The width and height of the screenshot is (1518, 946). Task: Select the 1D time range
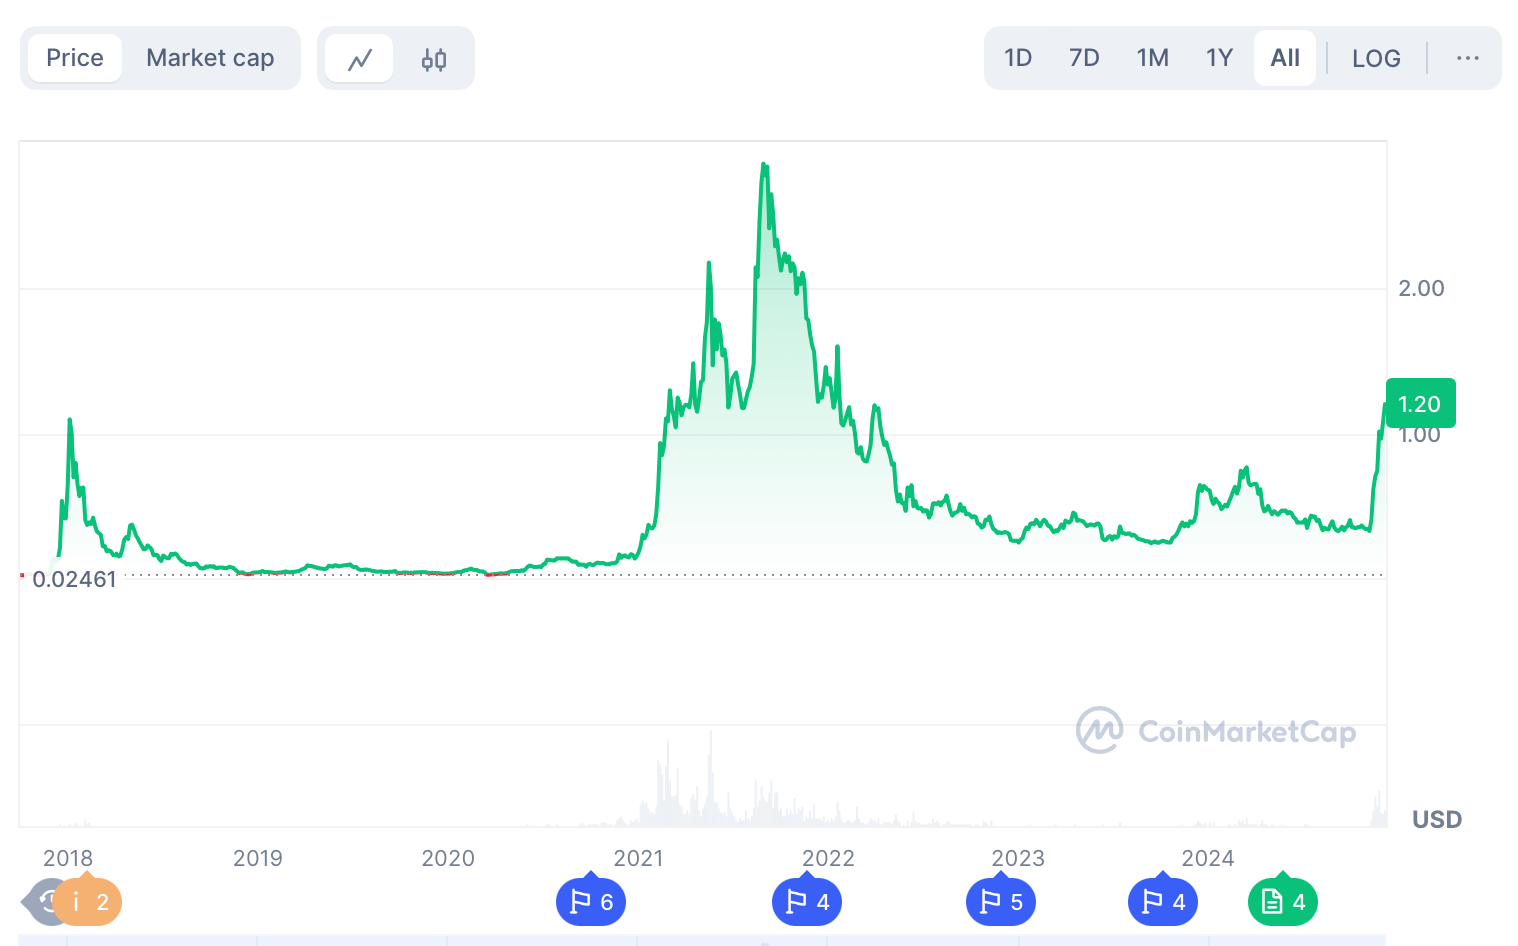[x=1018, y=58]
